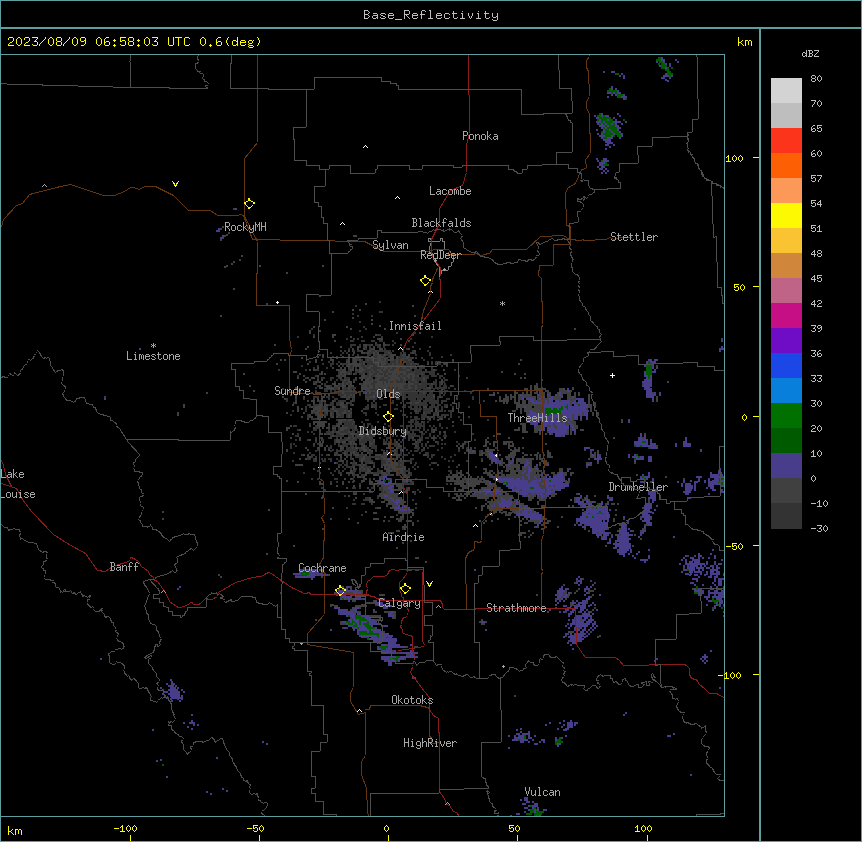This screenshot has height=842, width=862.
Task: Click the ThreeHills map label
Action: [x=537, y=418]
